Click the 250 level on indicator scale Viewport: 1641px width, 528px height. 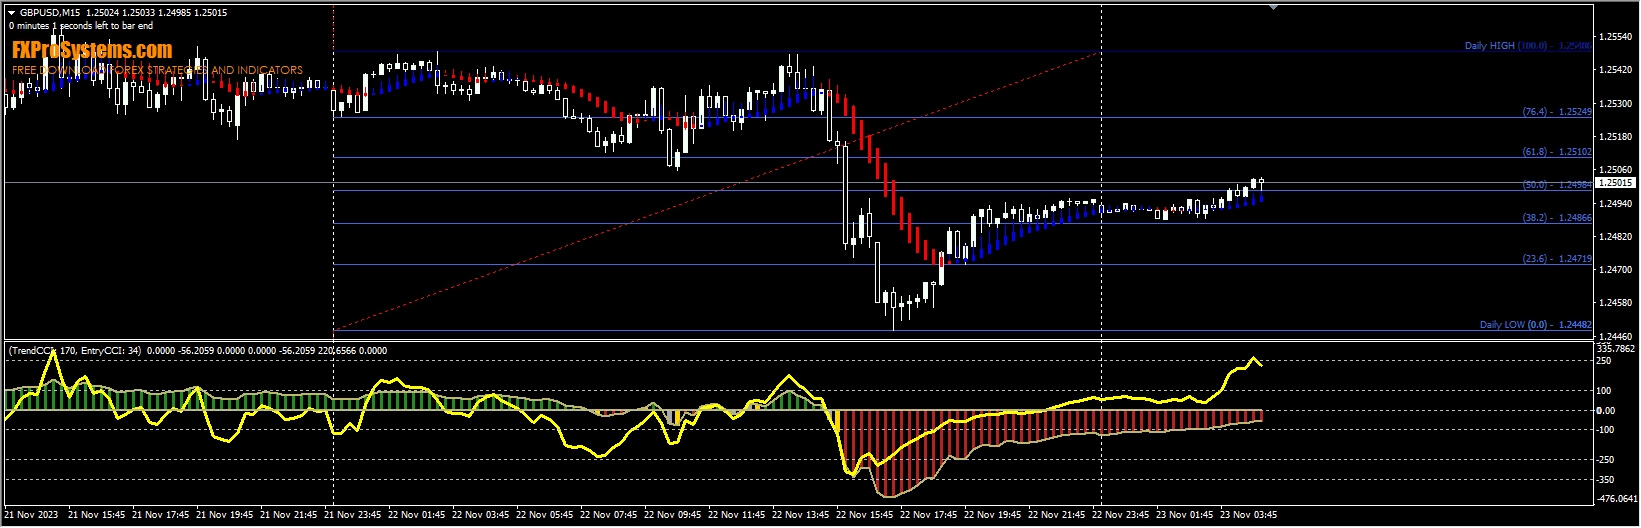(1605, 362)
